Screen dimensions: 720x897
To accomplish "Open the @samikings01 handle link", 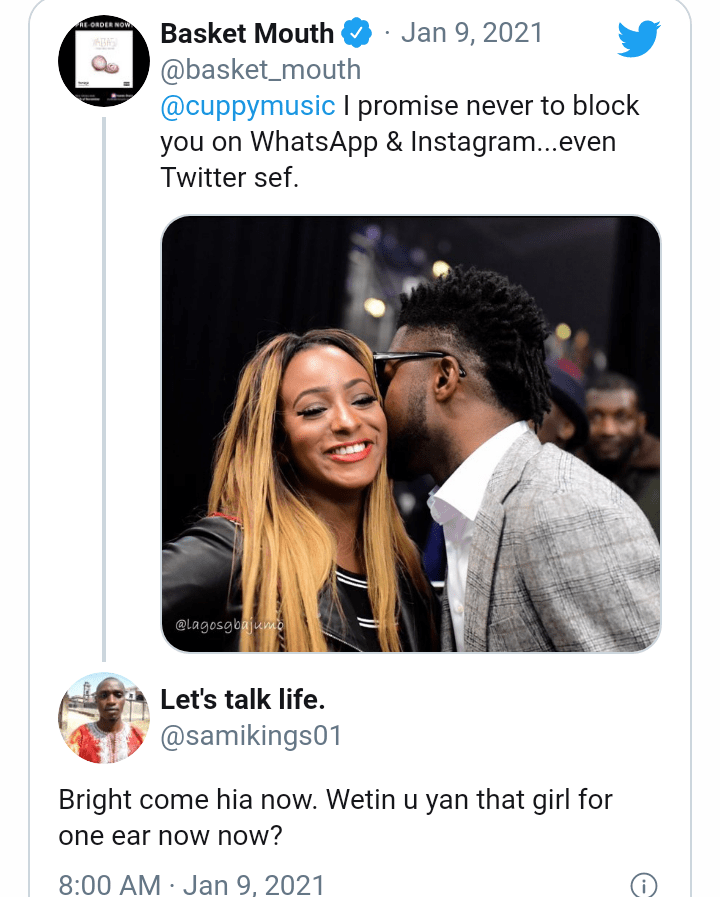I will (x=251, y=737).
